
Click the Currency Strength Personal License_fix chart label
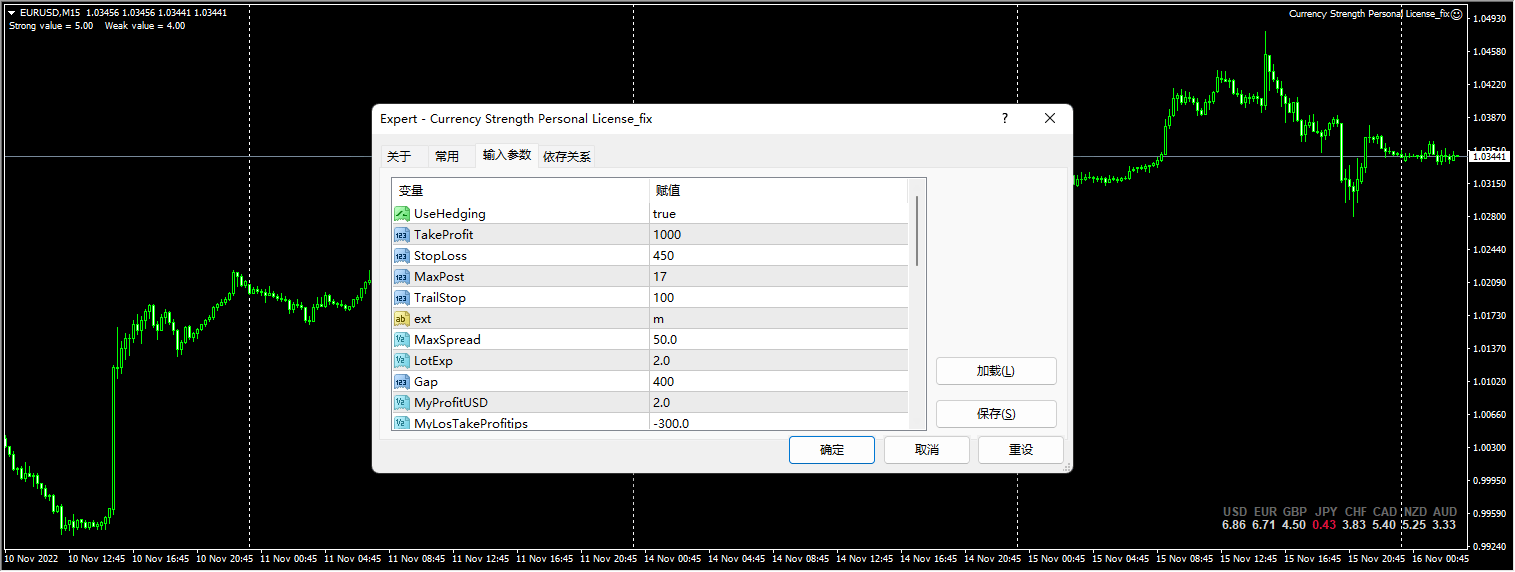[x=1369, y=14]
